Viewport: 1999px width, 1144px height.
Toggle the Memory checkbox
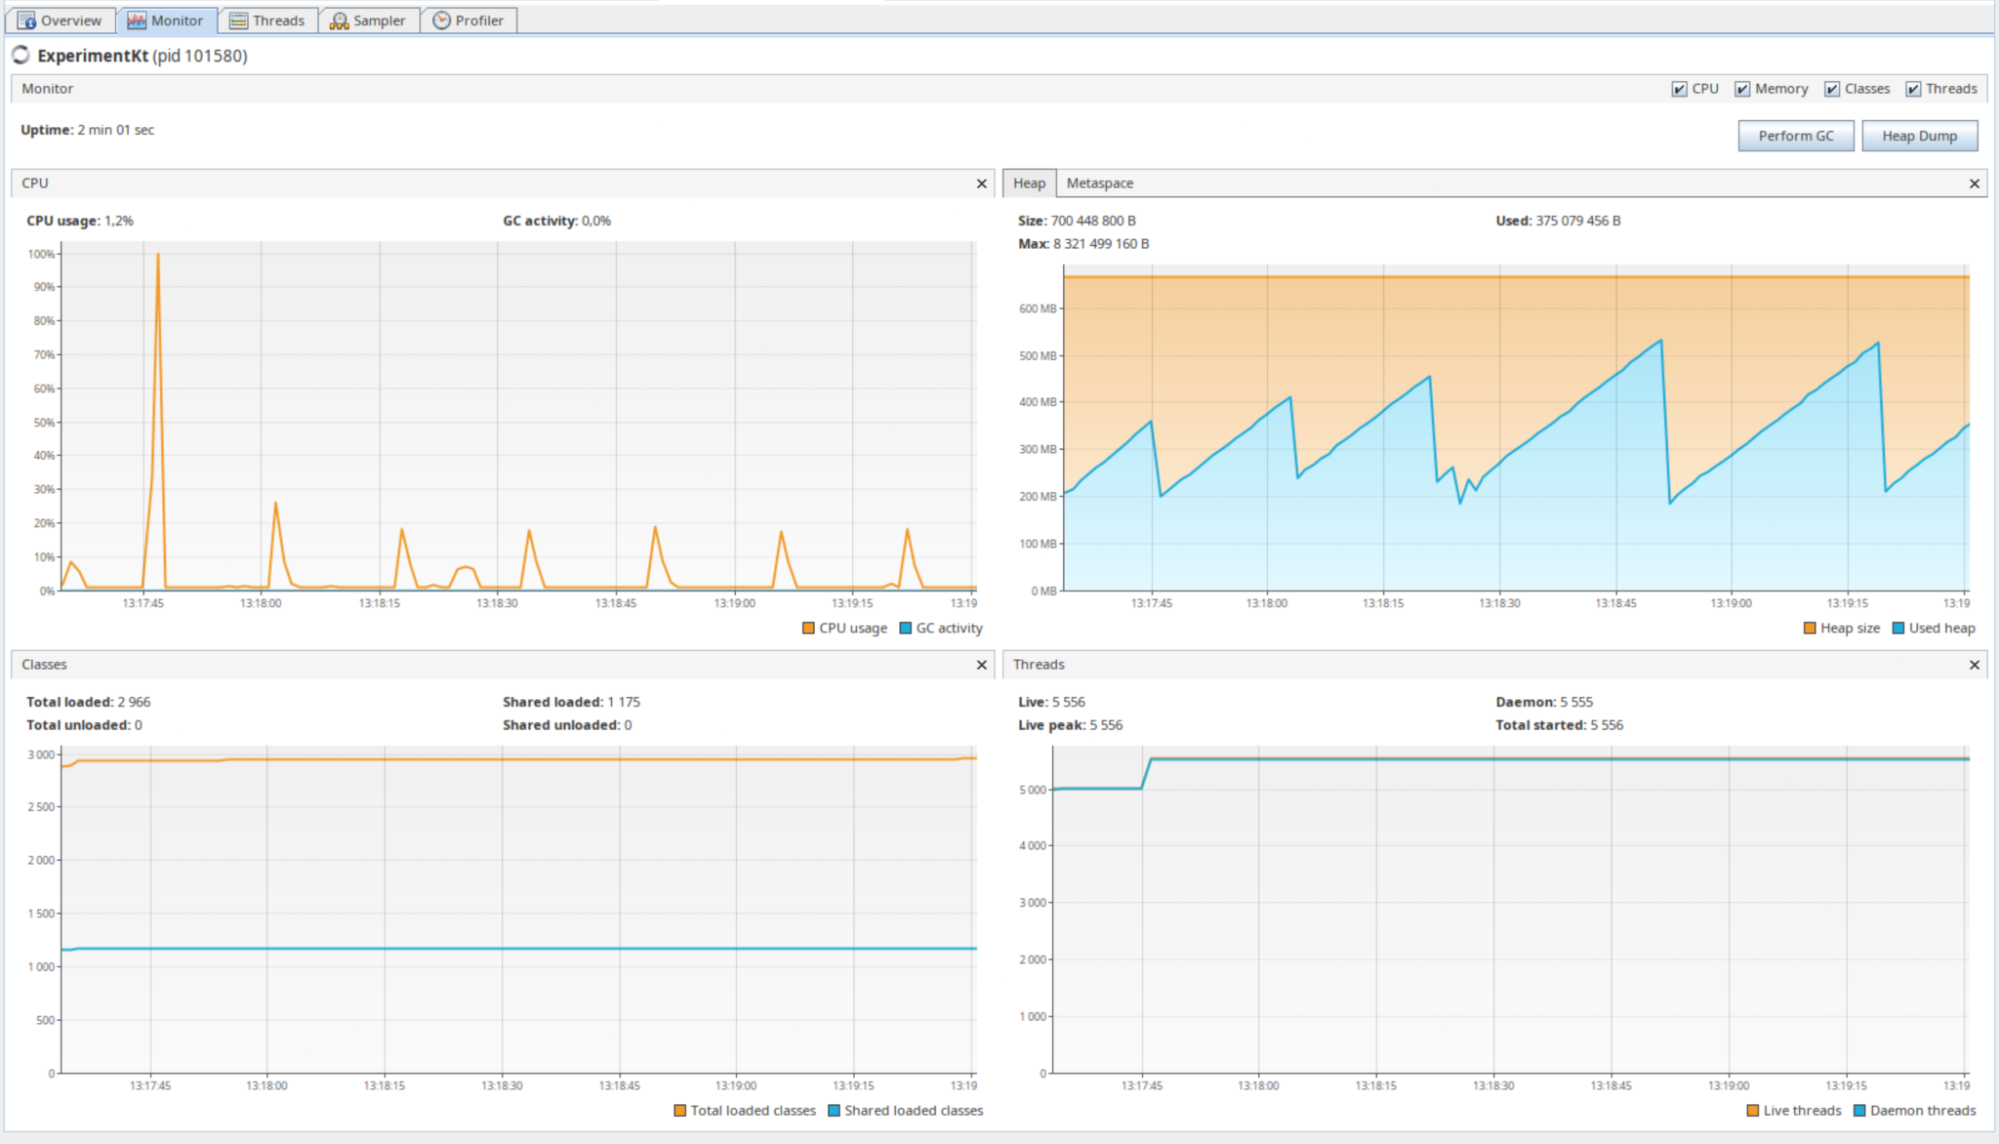(1742, 89)
